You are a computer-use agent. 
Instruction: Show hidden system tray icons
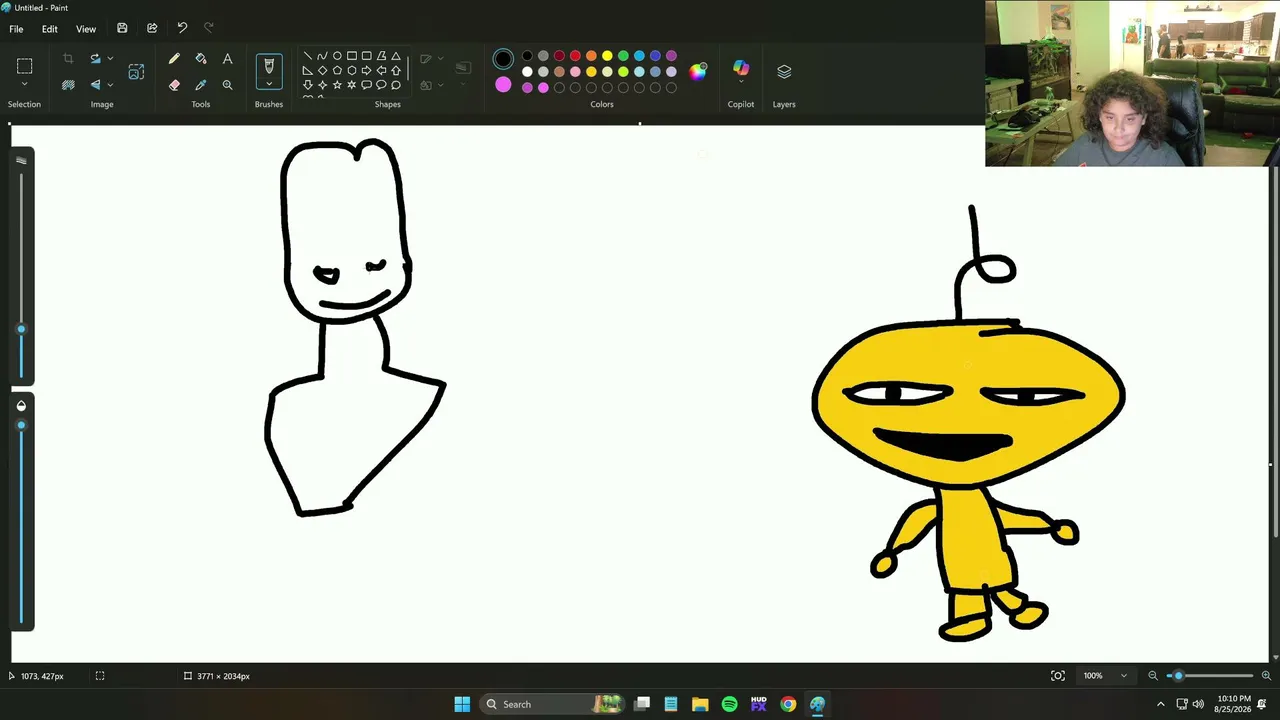[x=1160, y=704]
